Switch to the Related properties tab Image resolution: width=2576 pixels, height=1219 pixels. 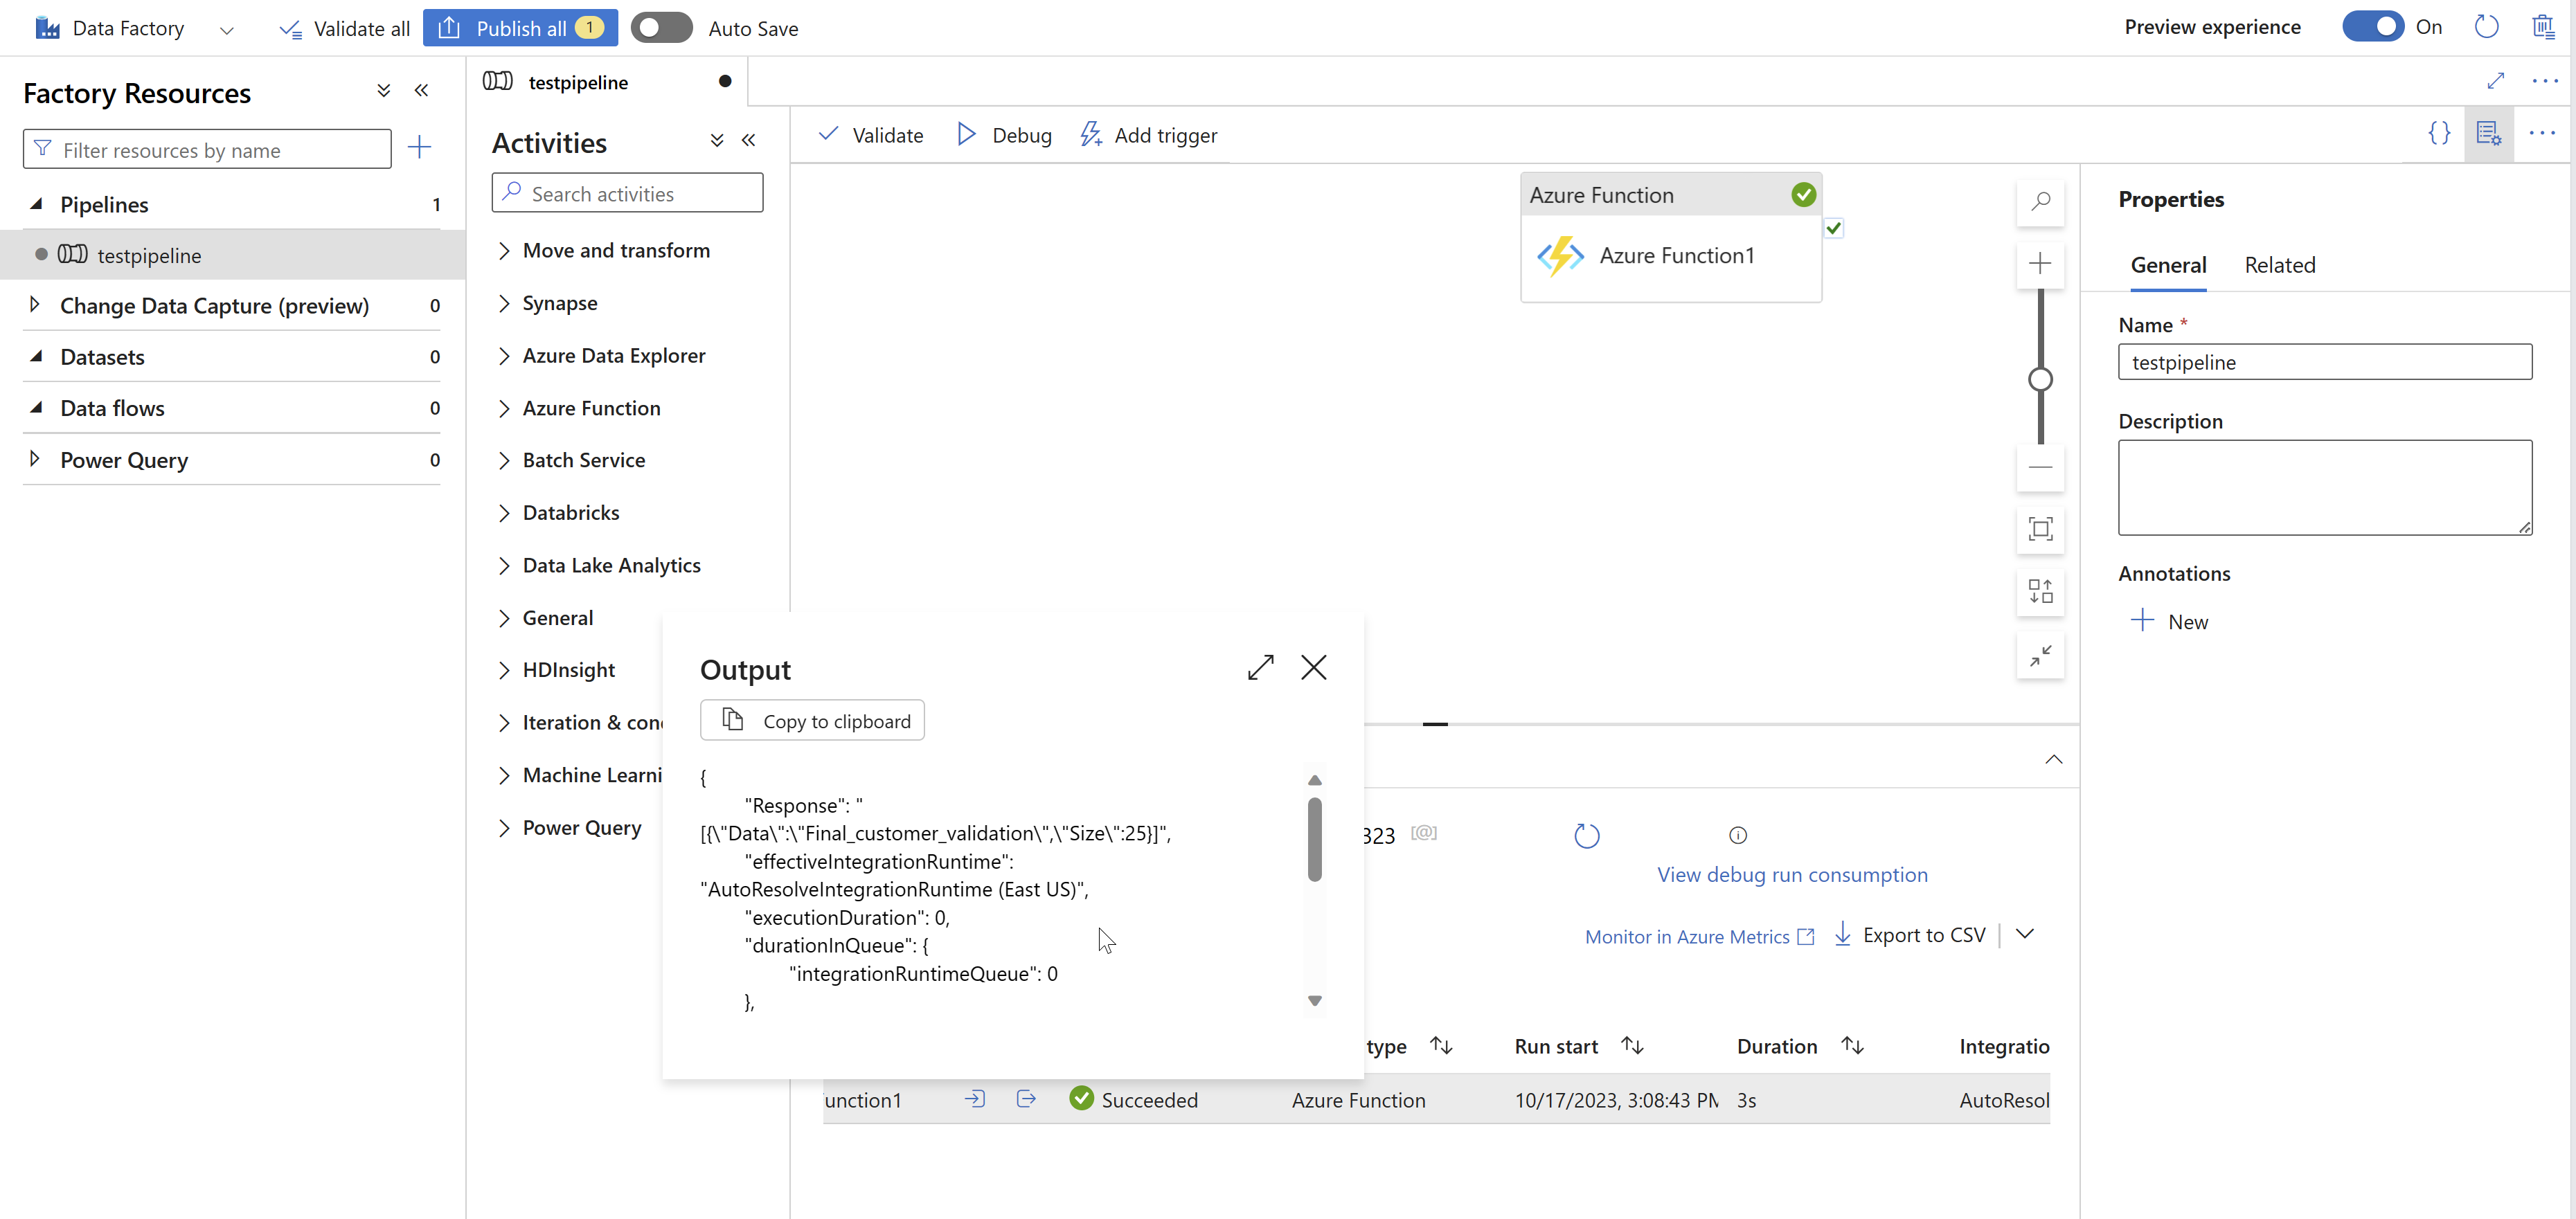tap(2279, 265)
